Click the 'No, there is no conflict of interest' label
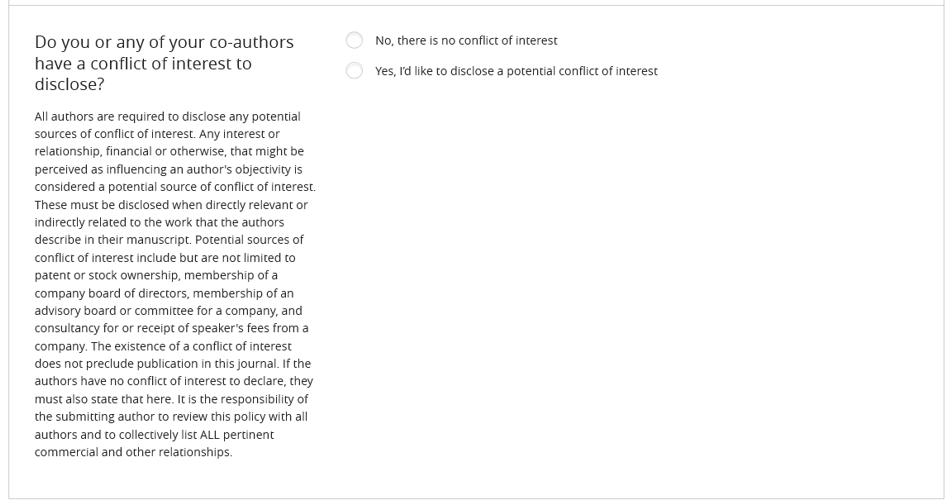Image resolution: width=948 pixels, height=503 pixels. coord(466,41)
